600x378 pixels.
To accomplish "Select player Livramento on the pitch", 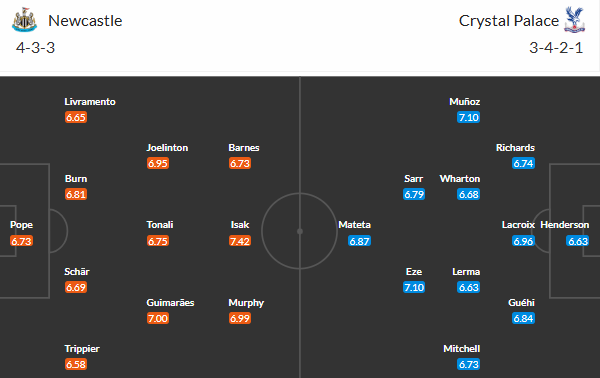I will click(90, 102).
